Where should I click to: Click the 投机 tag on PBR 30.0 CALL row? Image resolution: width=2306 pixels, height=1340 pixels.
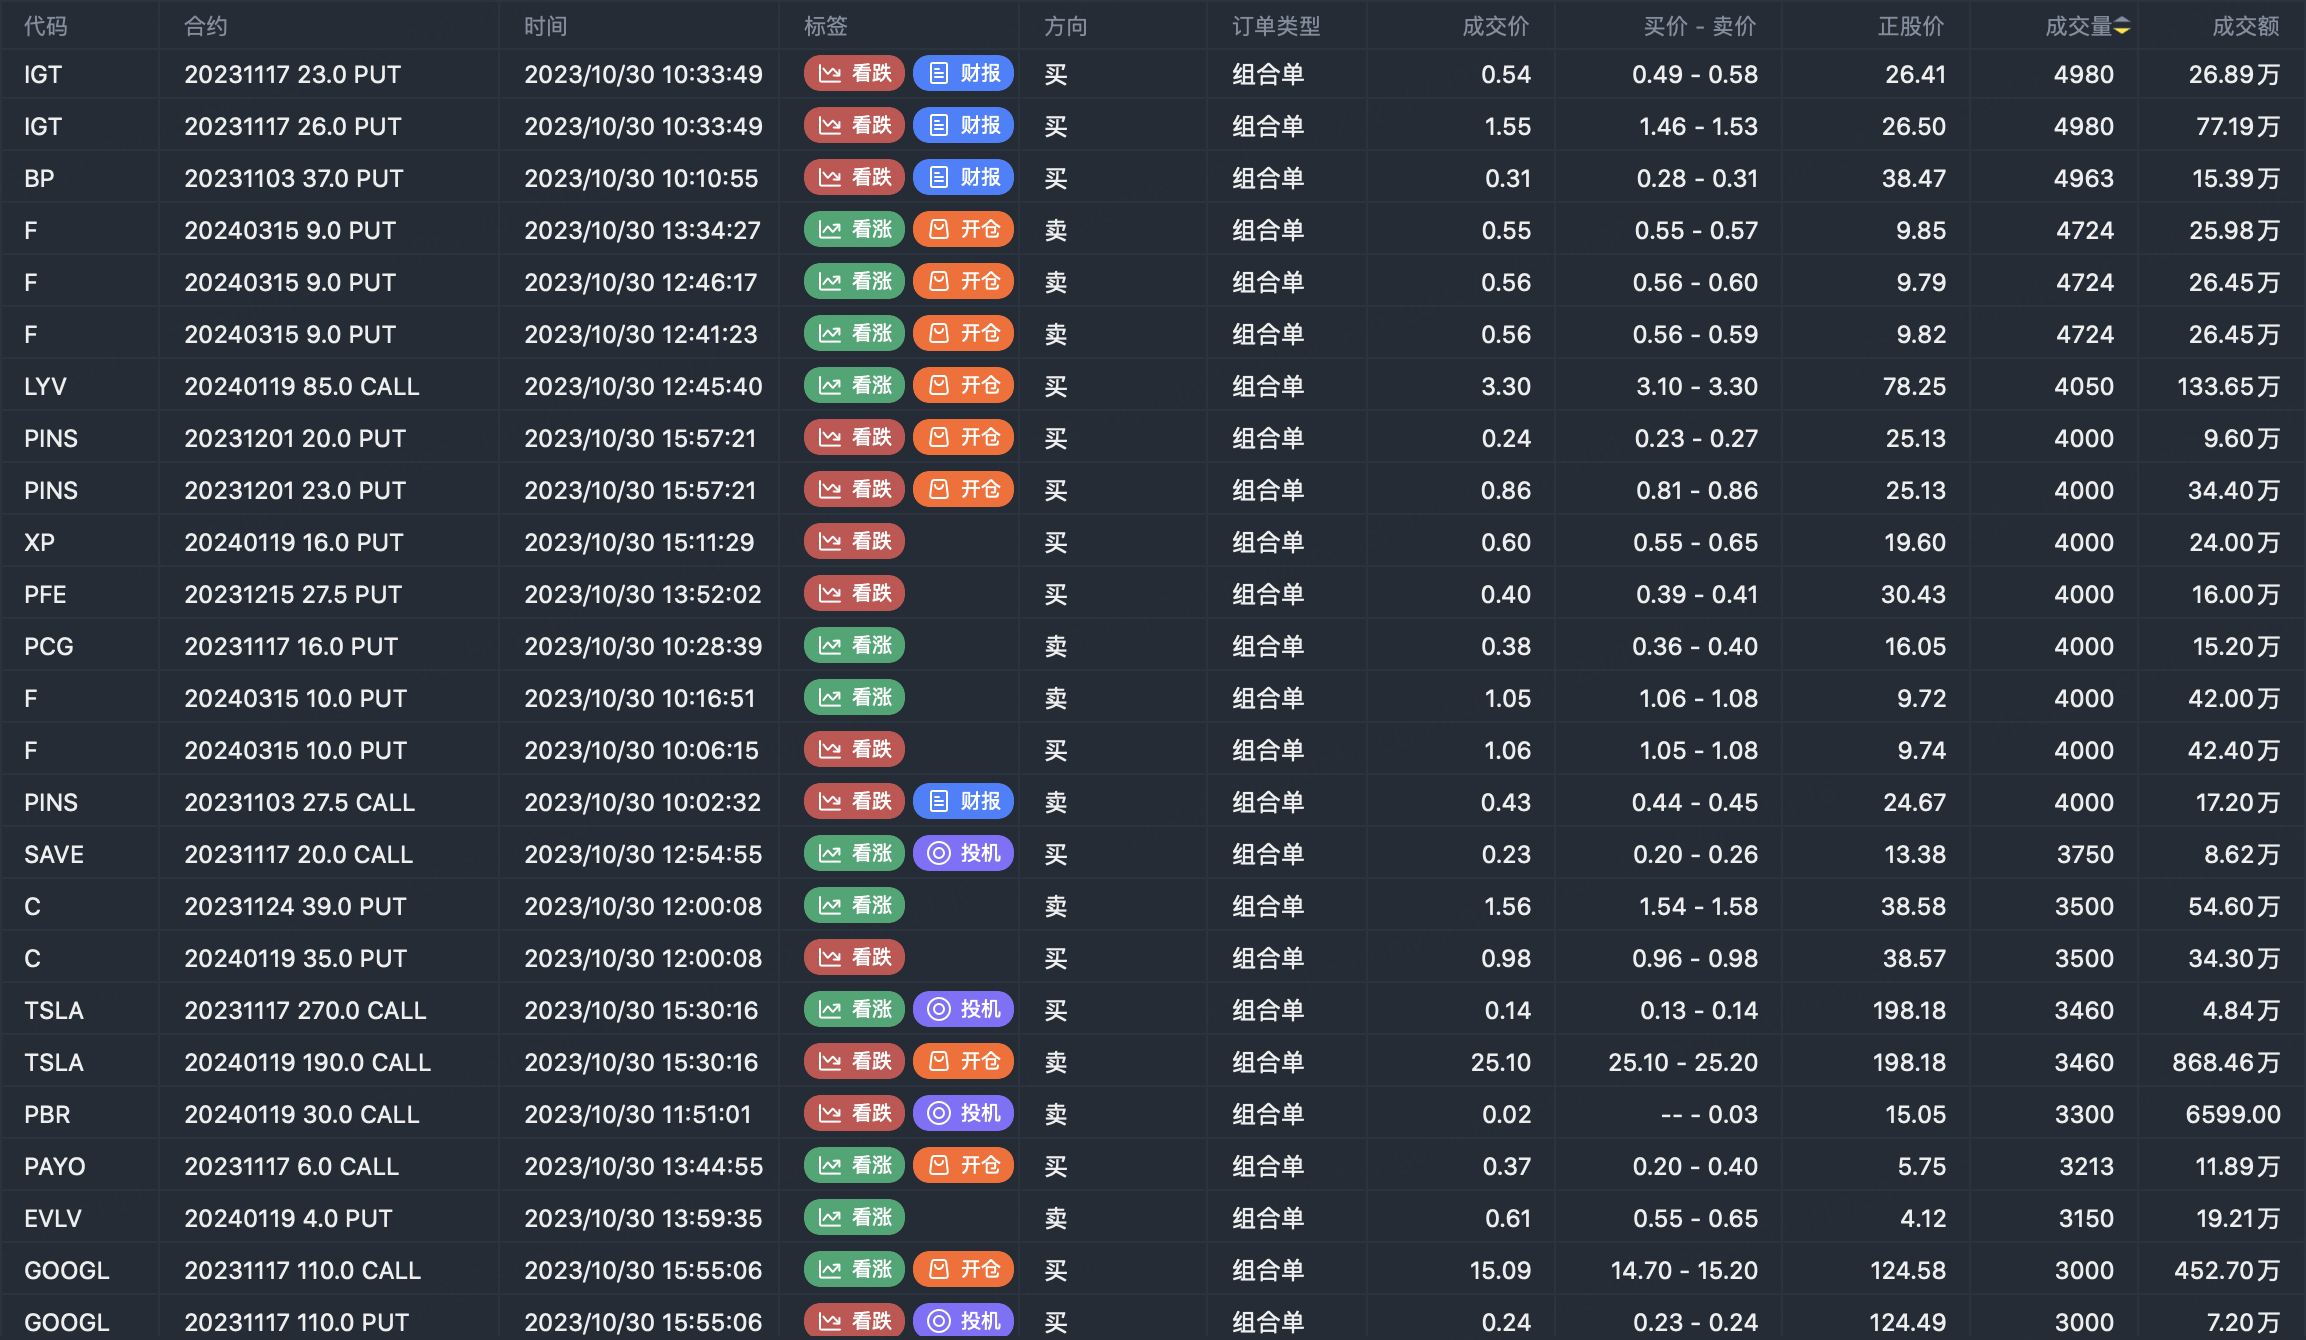(964, 1113)
